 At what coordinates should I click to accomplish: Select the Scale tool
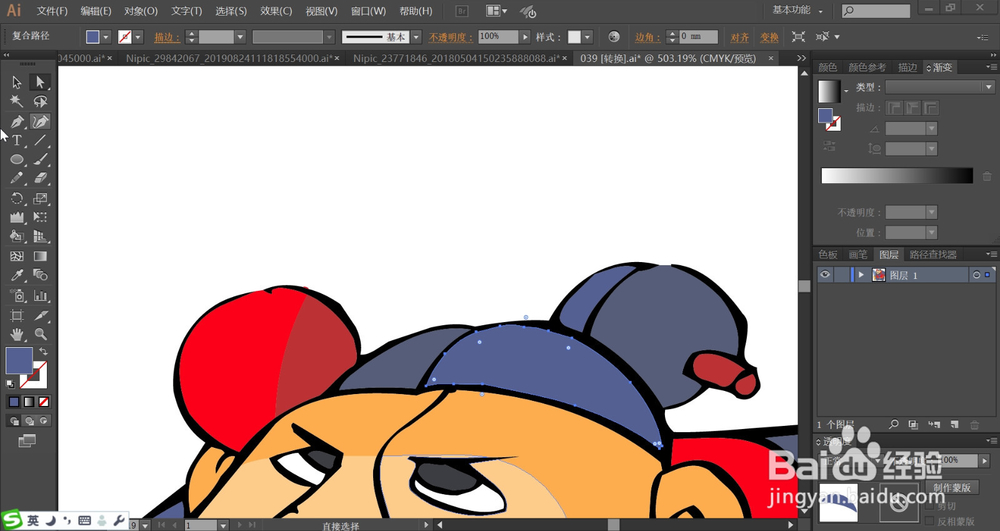[x=40, y=198]
